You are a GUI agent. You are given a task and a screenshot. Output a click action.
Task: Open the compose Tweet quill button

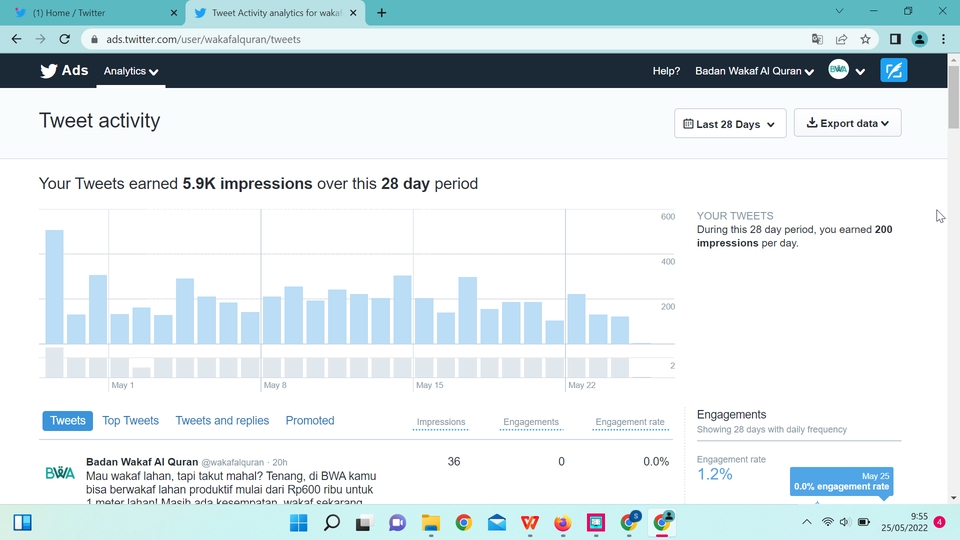pyautogui.click(x=893, y=70)
